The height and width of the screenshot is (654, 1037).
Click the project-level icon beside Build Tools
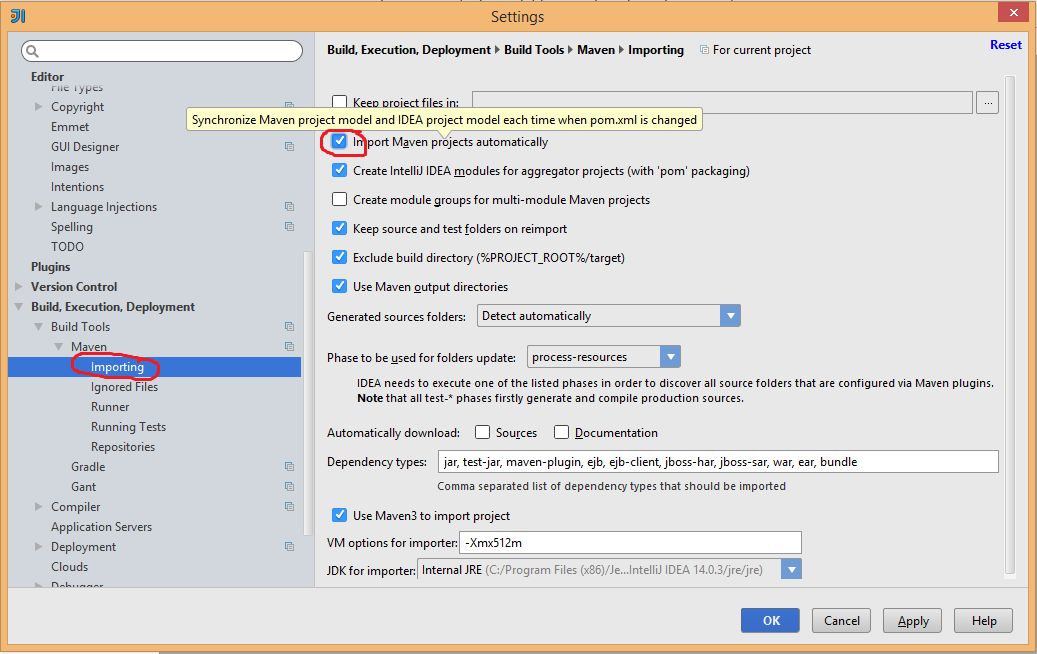(x=289, y=326)
